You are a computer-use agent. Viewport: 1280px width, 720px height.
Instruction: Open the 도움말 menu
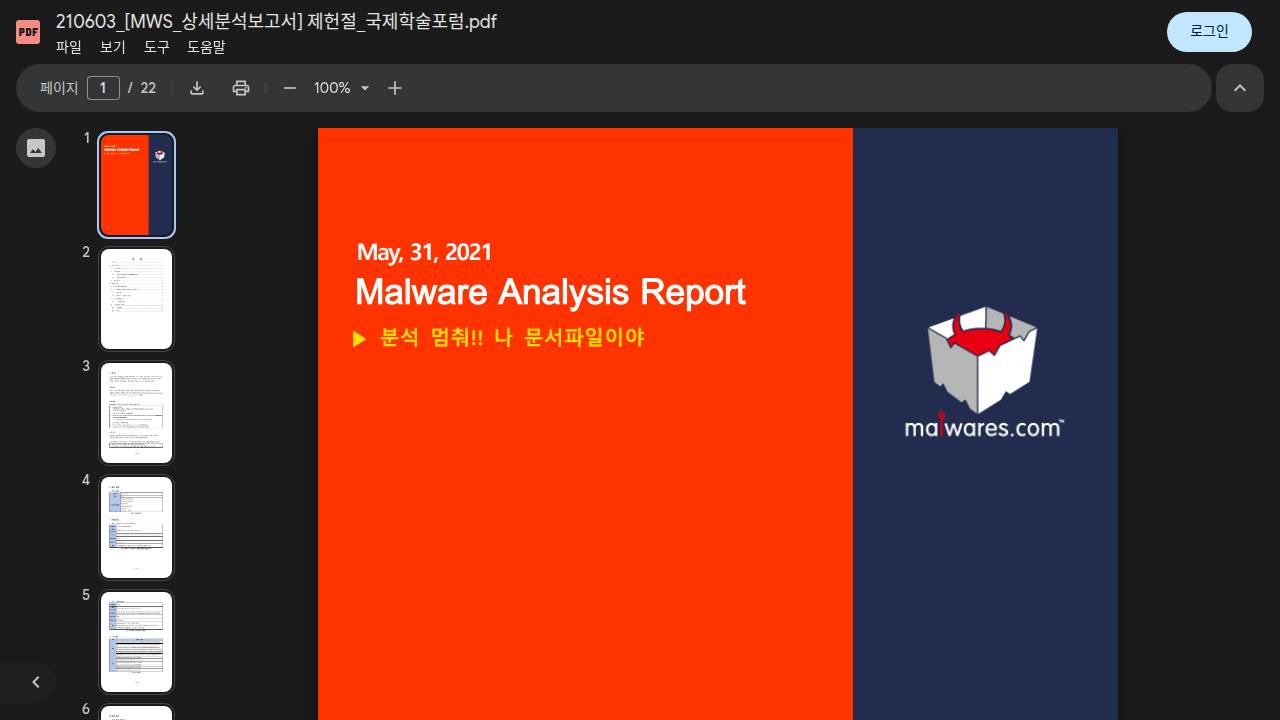[x=206, y=47]
